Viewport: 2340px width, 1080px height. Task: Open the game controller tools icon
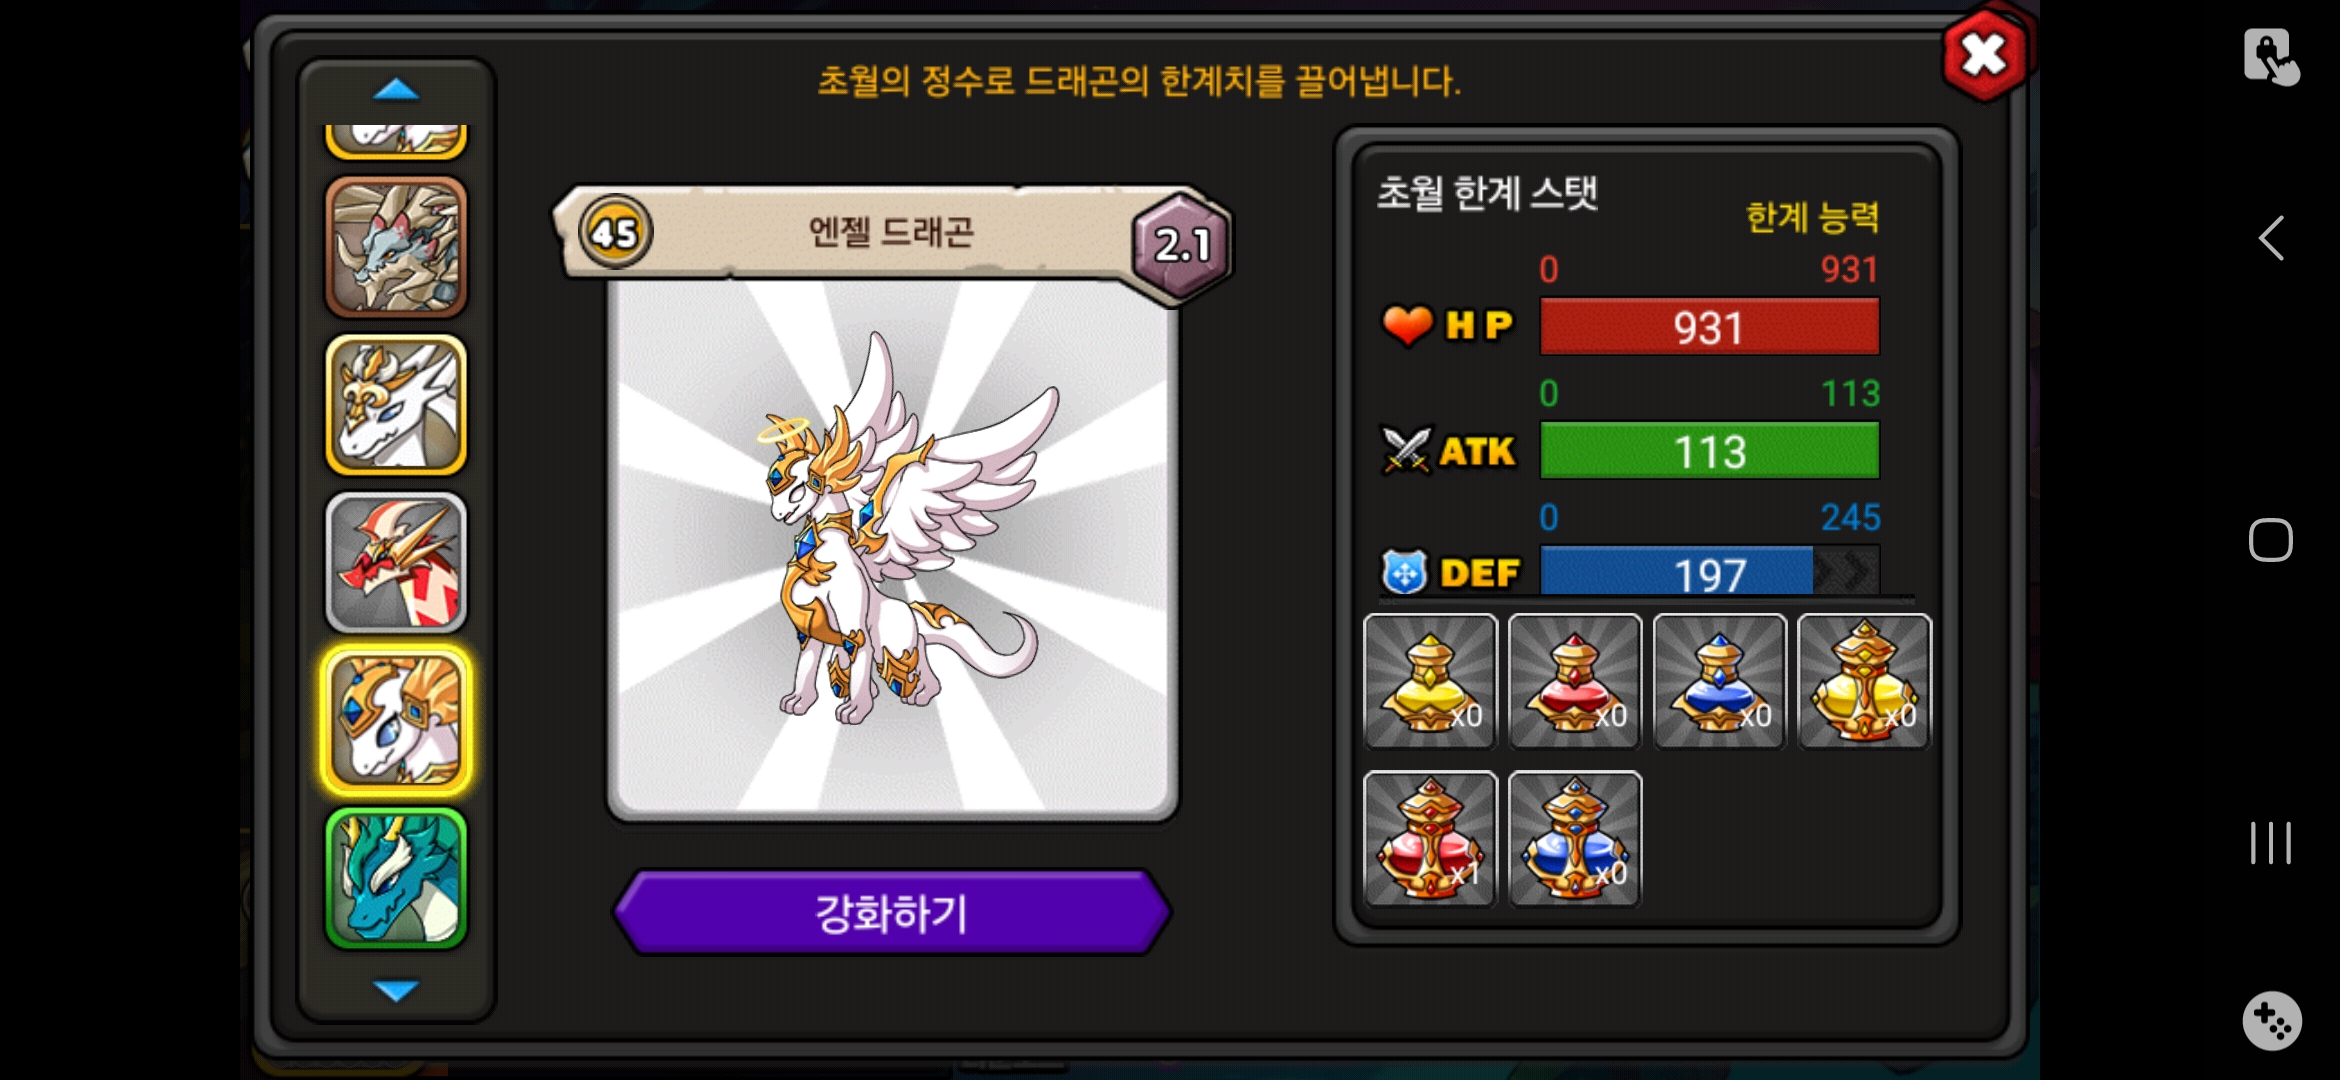(x=2271, y=1021)
